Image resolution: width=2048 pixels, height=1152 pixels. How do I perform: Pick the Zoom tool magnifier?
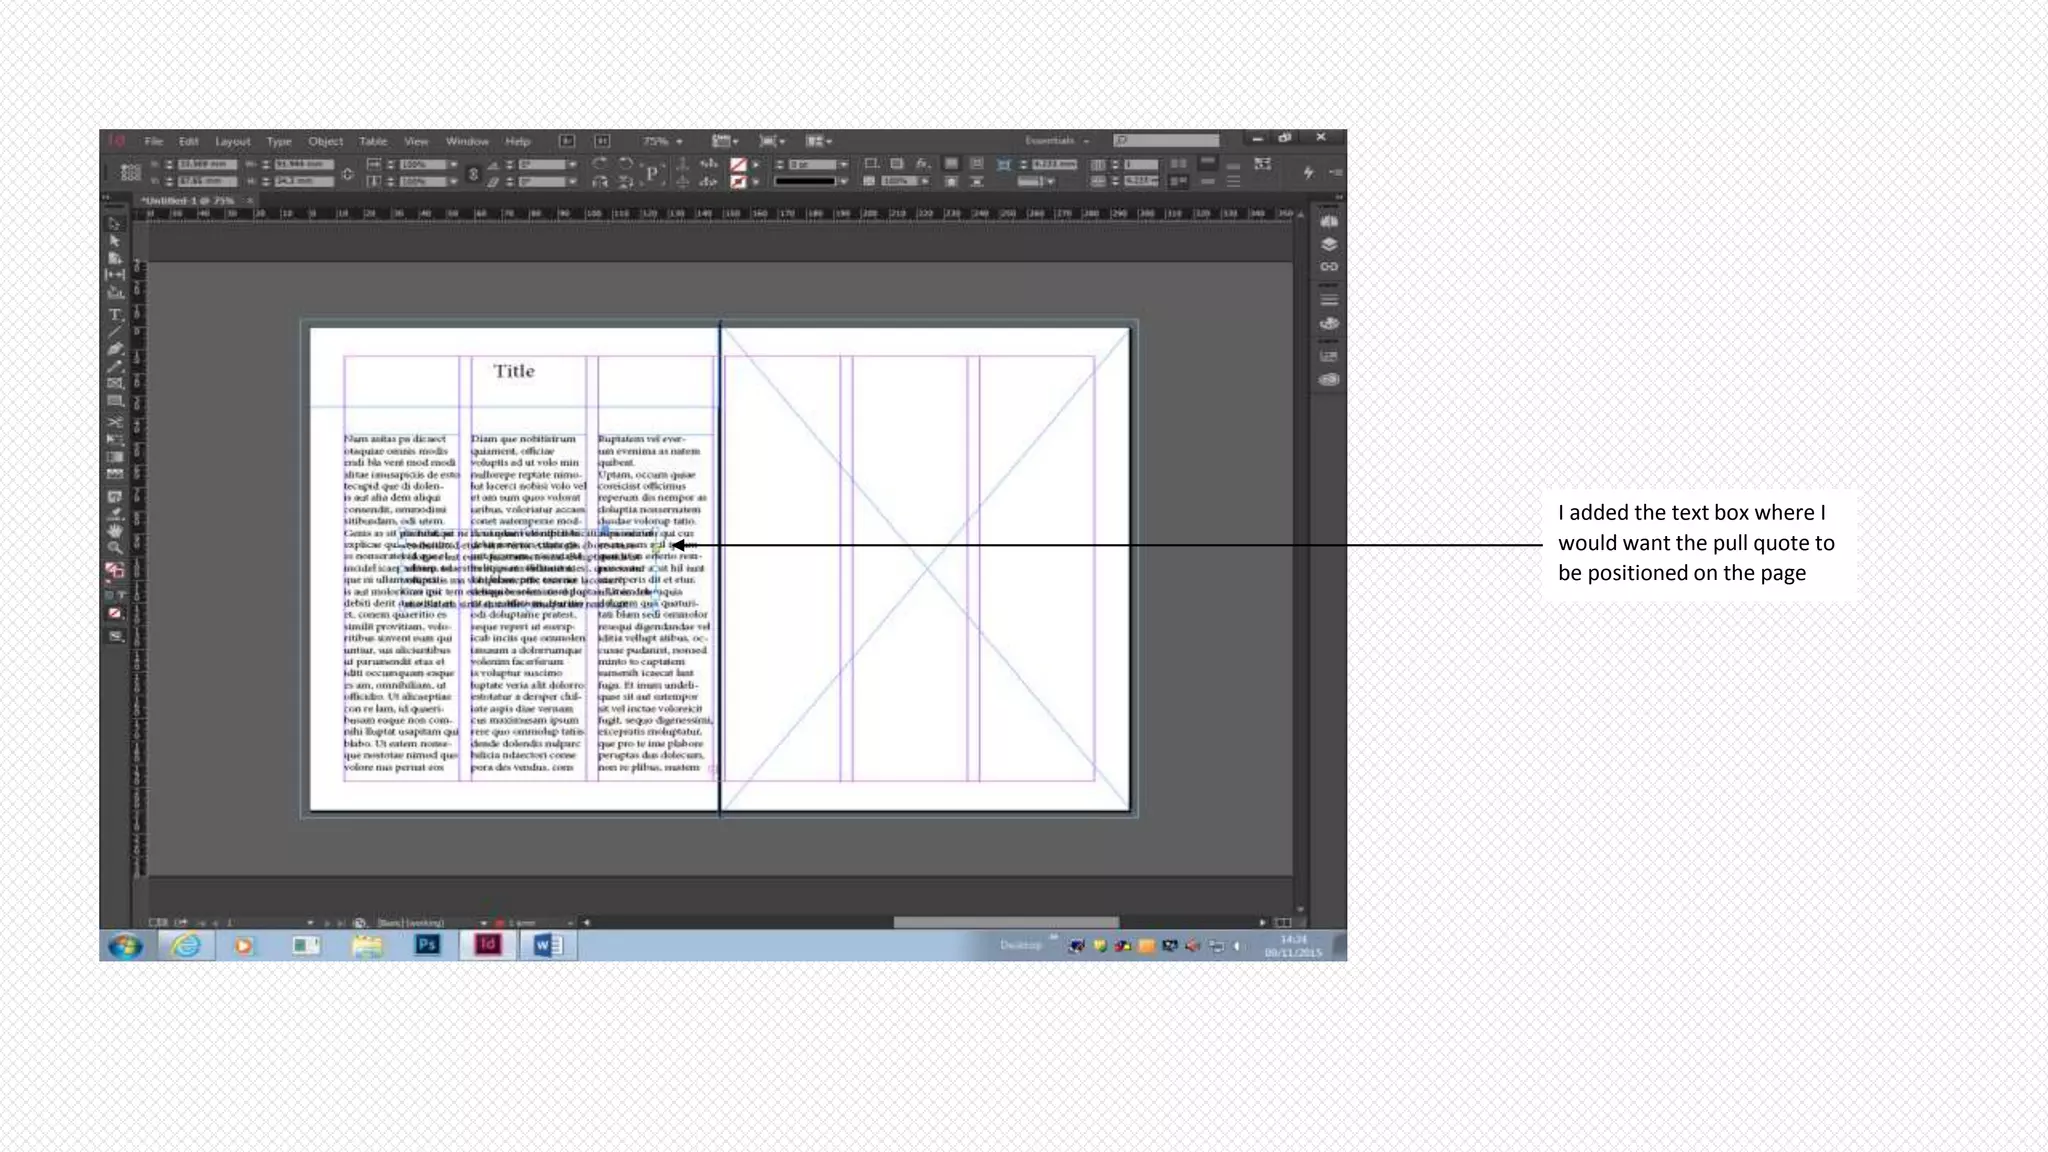tap(115, 547)
